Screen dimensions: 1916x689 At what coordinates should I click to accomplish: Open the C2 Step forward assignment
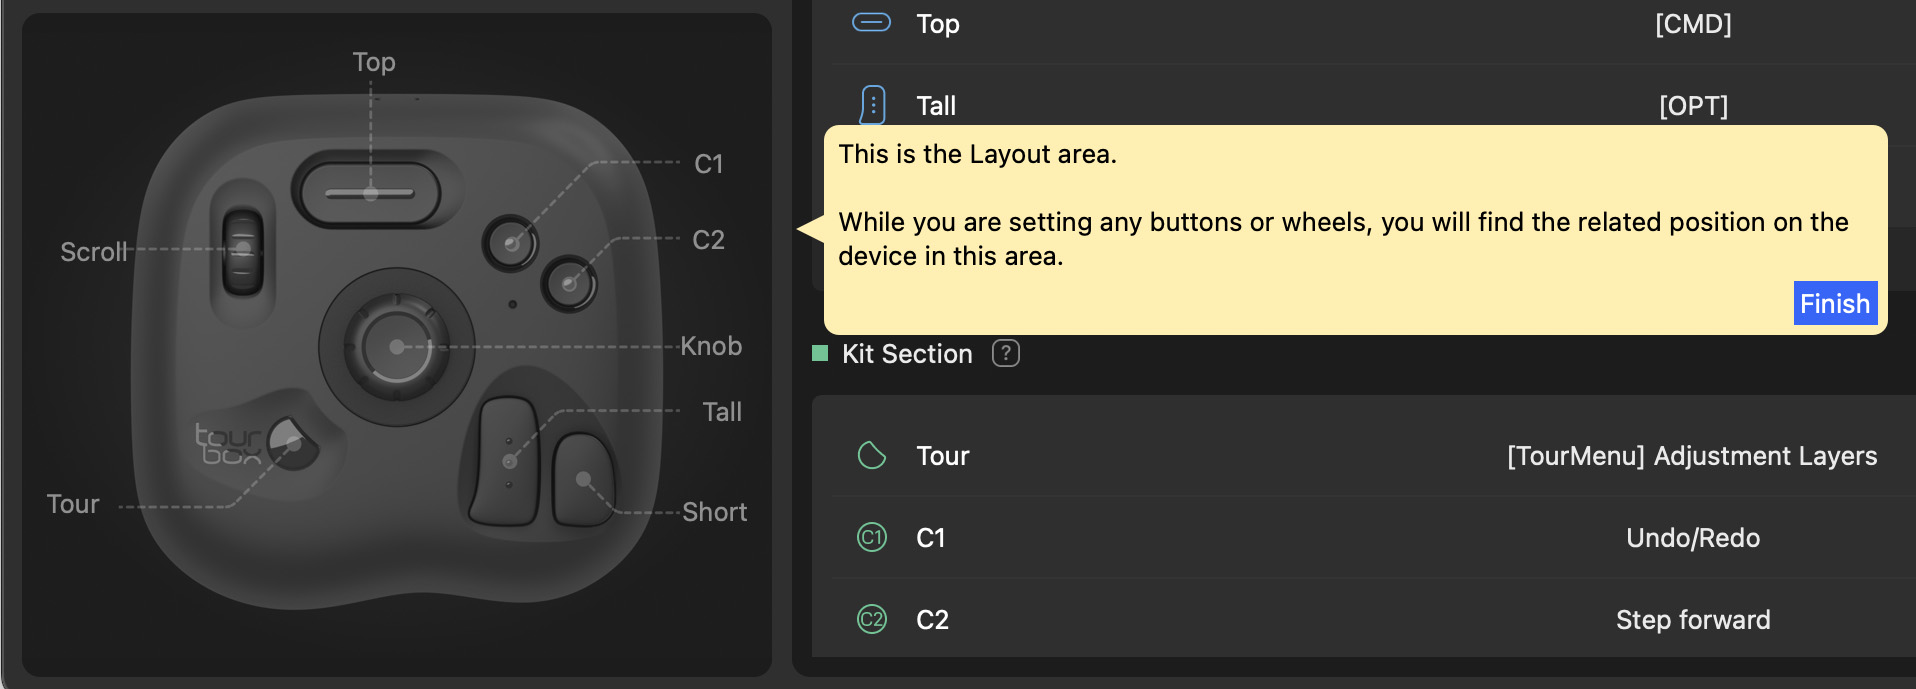1692,620
